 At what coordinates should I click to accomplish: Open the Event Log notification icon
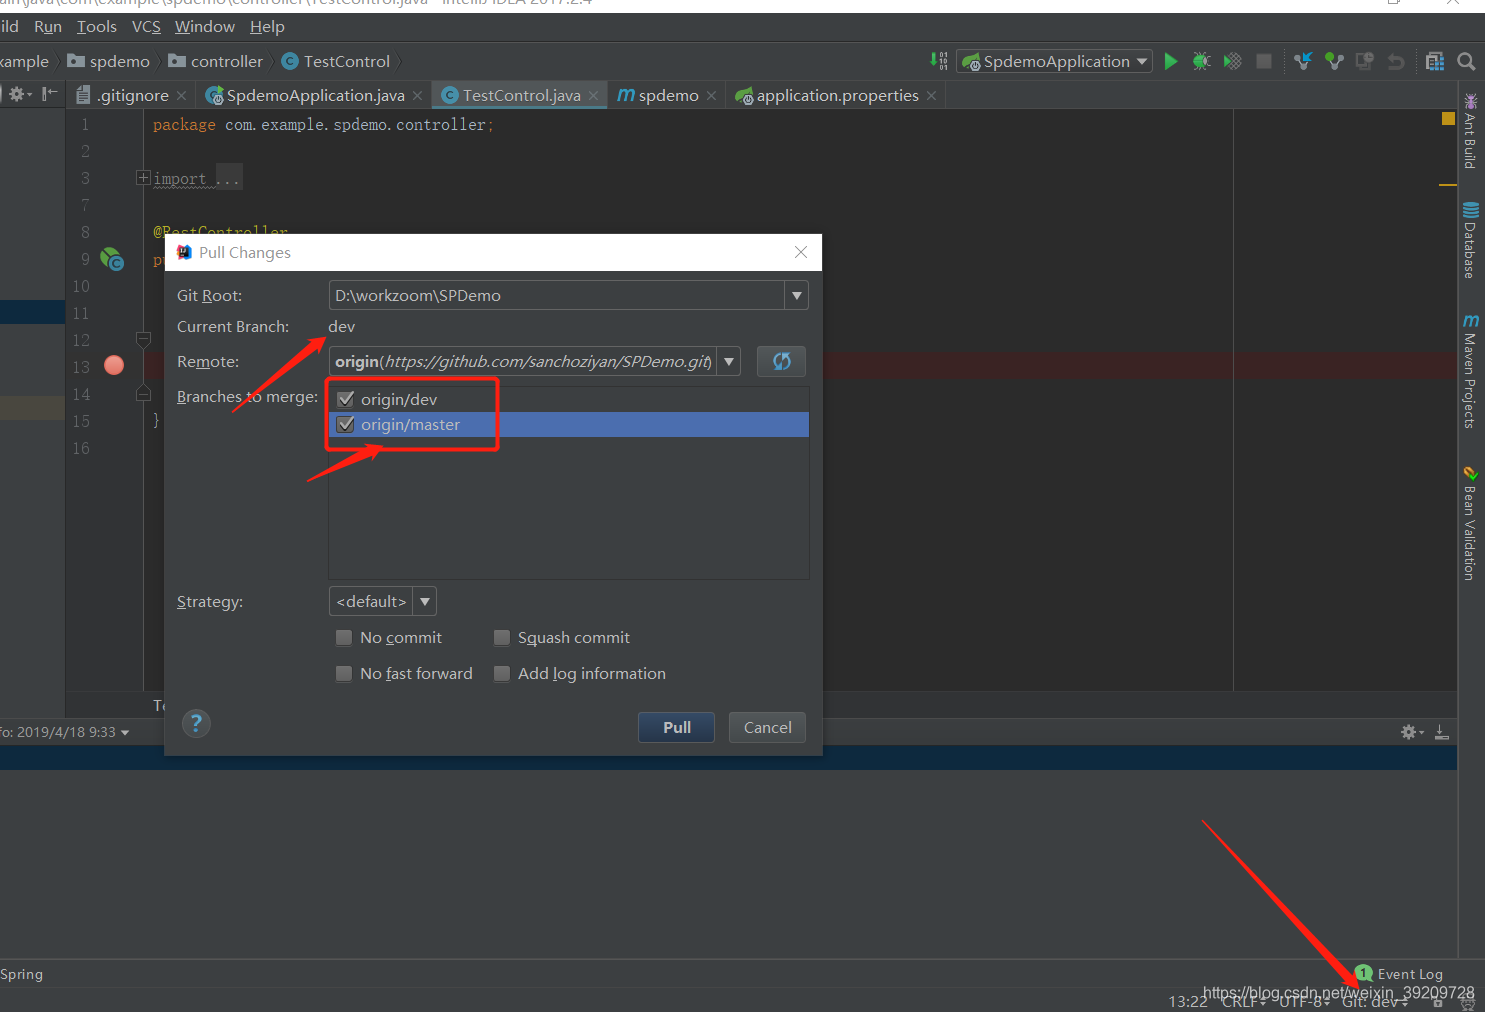[1364, 973]
